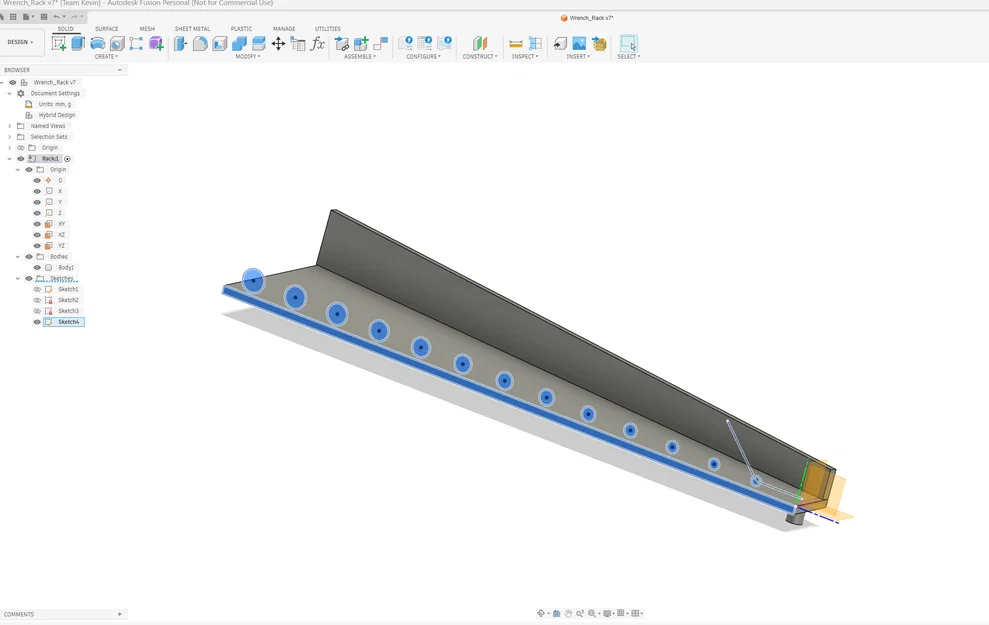
Task: Open the Modify dropdown menu
Action: (248, 57)
